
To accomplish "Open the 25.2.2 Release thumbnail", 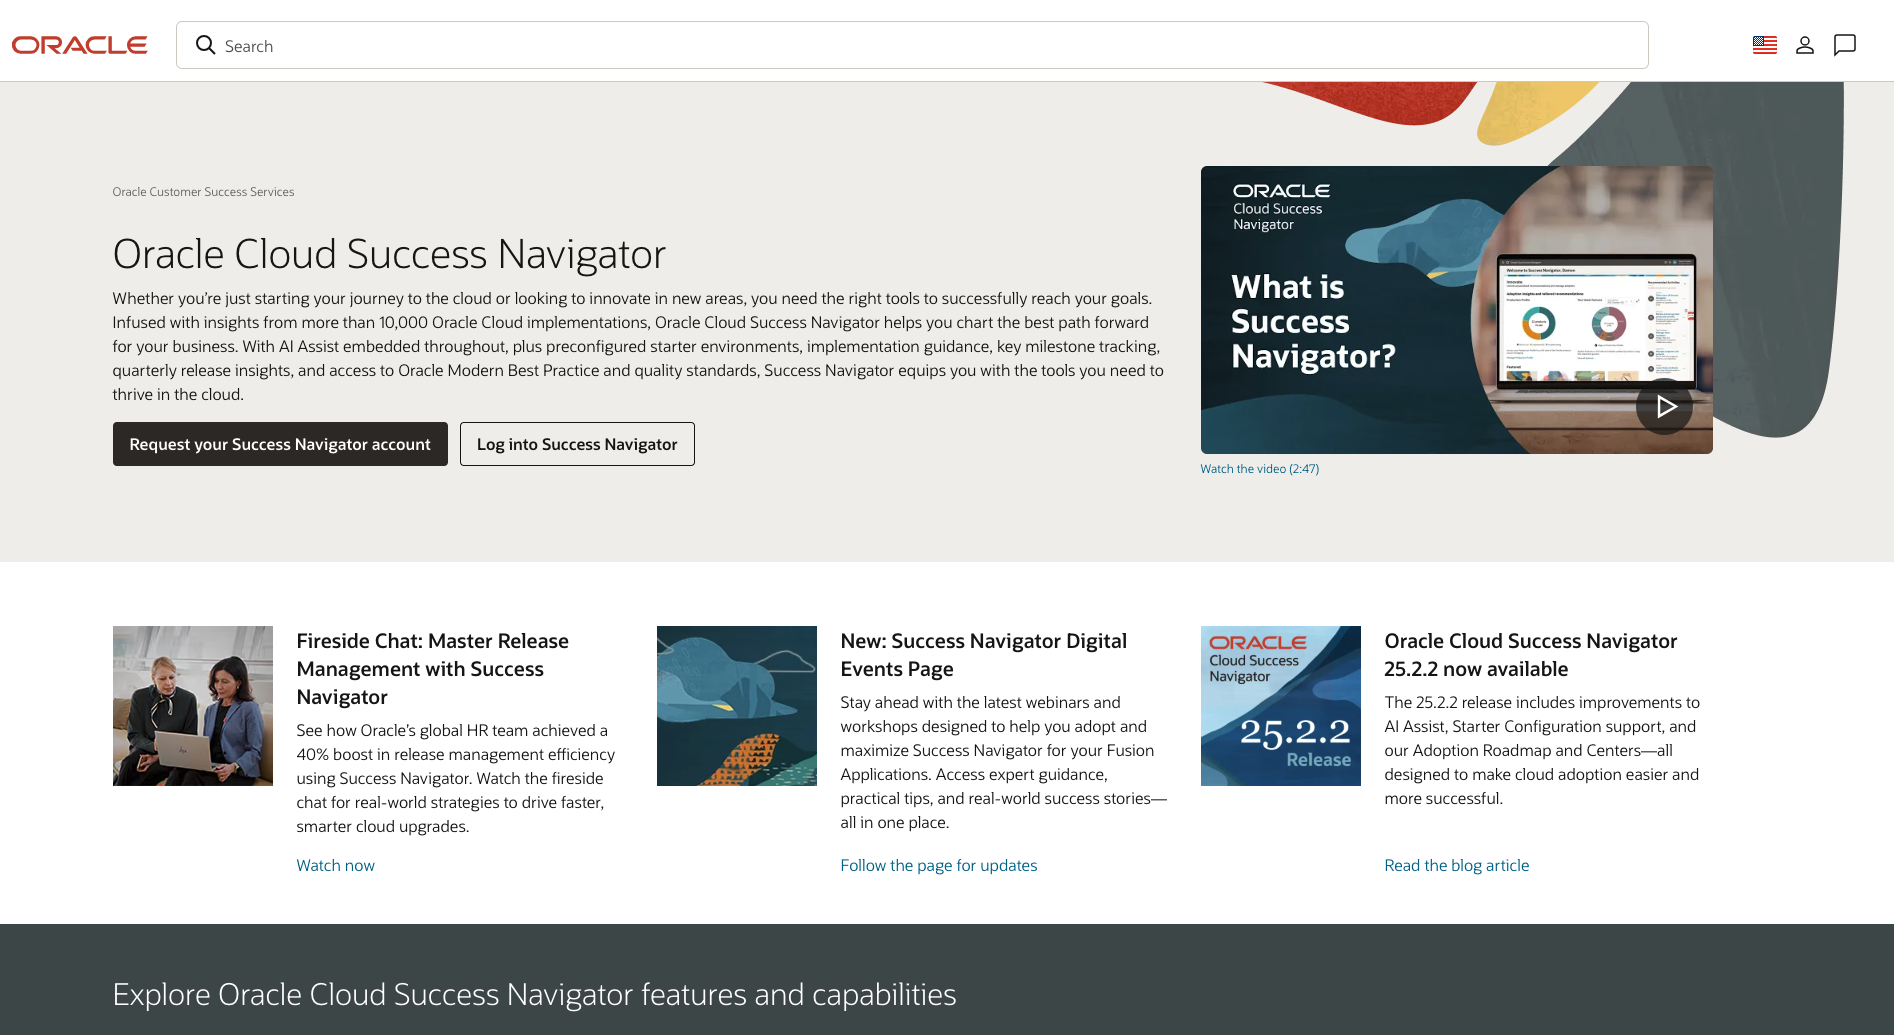I will pos(1281,706).
